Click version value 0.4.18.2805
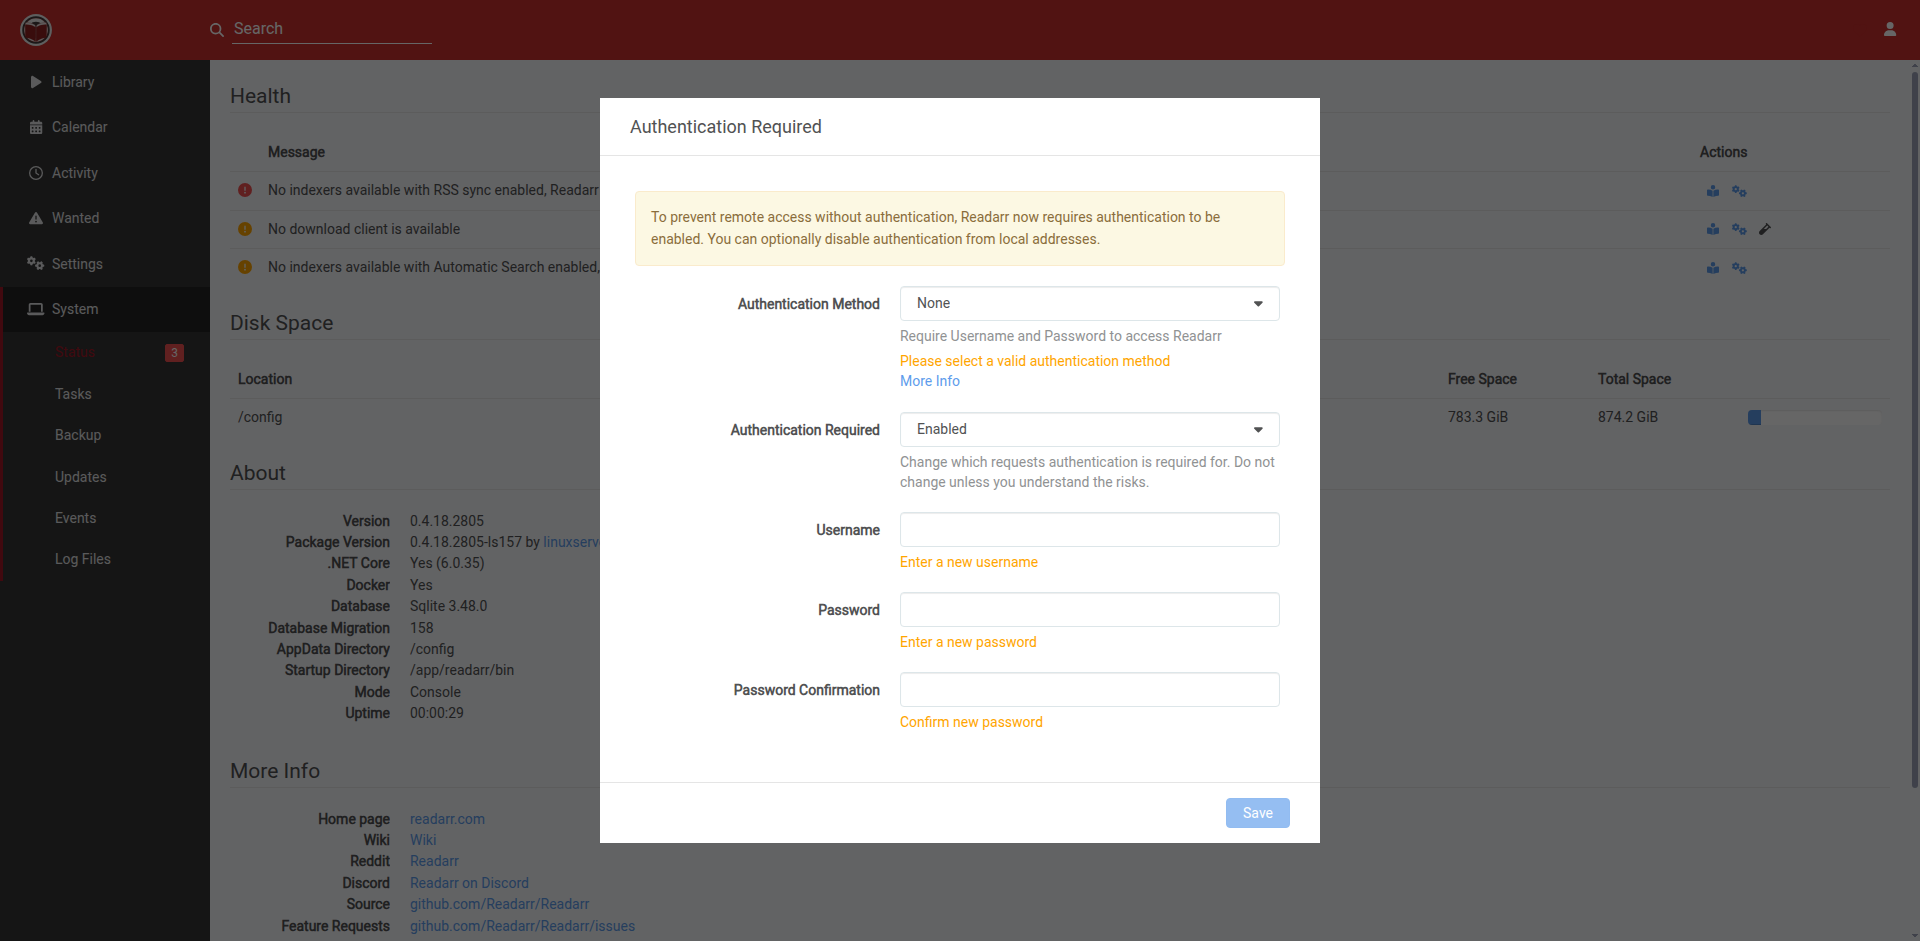 click(447, 521)
